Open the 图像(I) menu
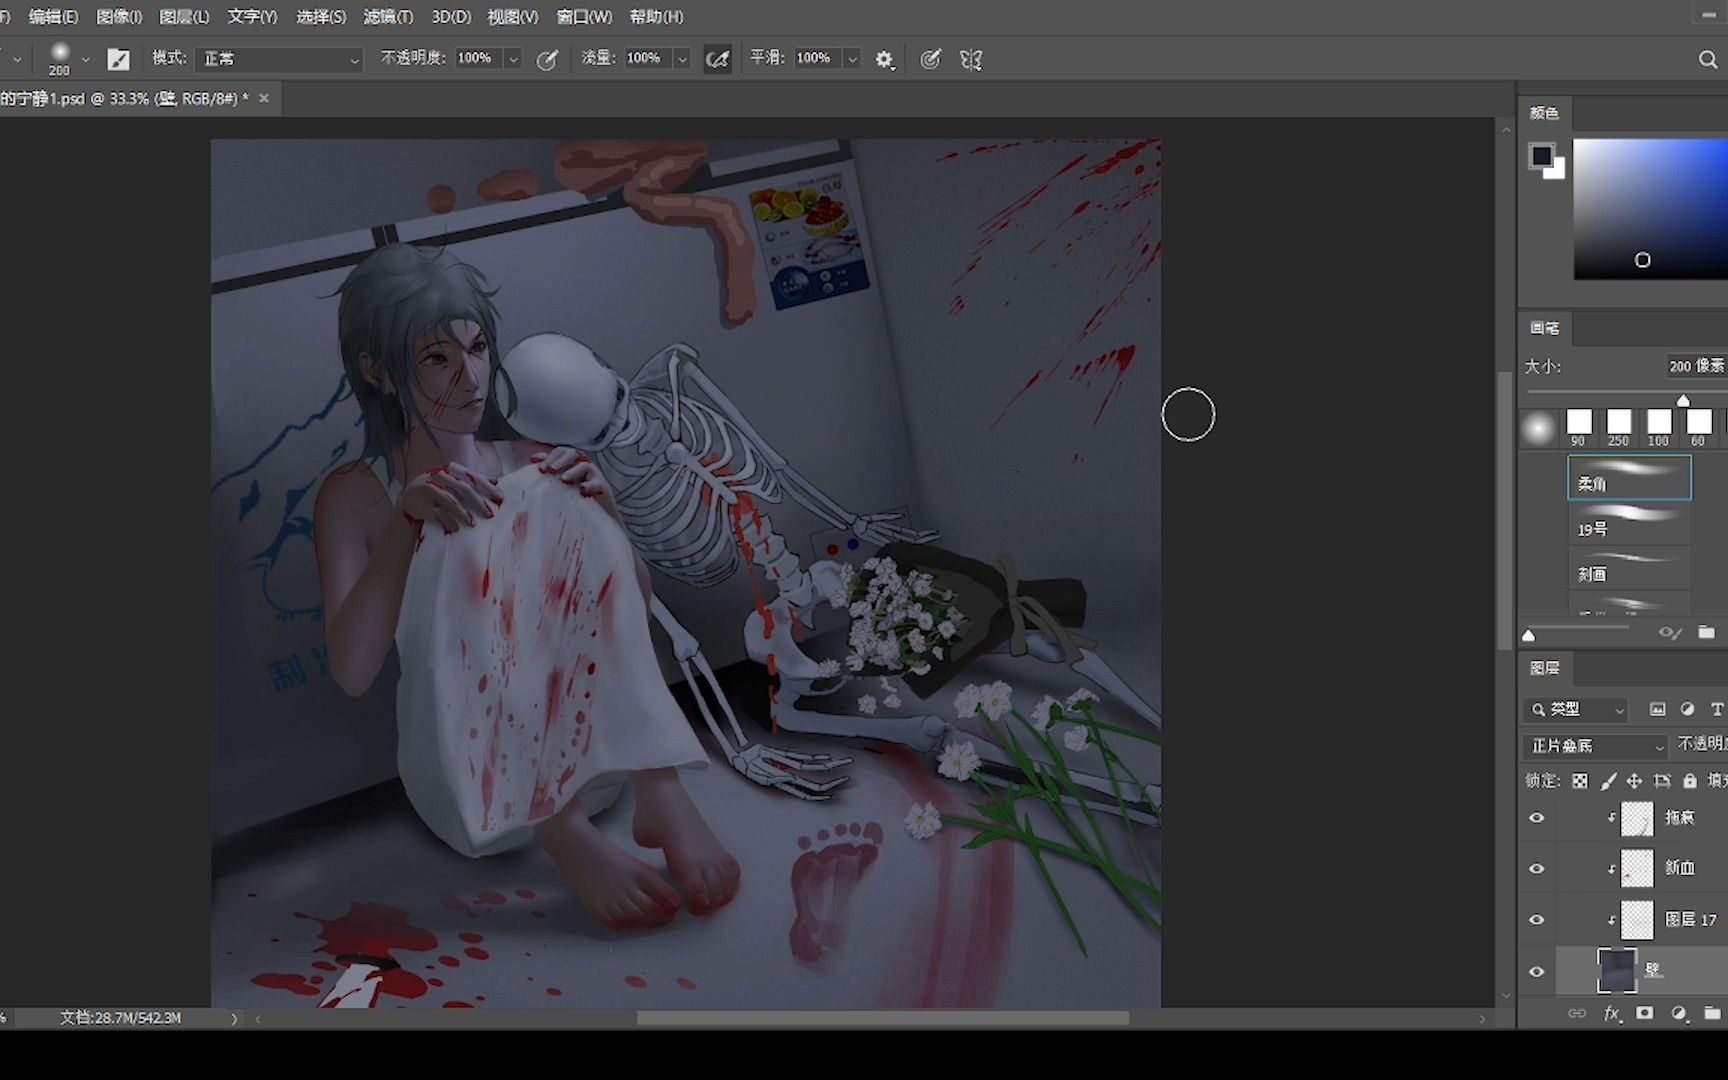 coord(119,17)
